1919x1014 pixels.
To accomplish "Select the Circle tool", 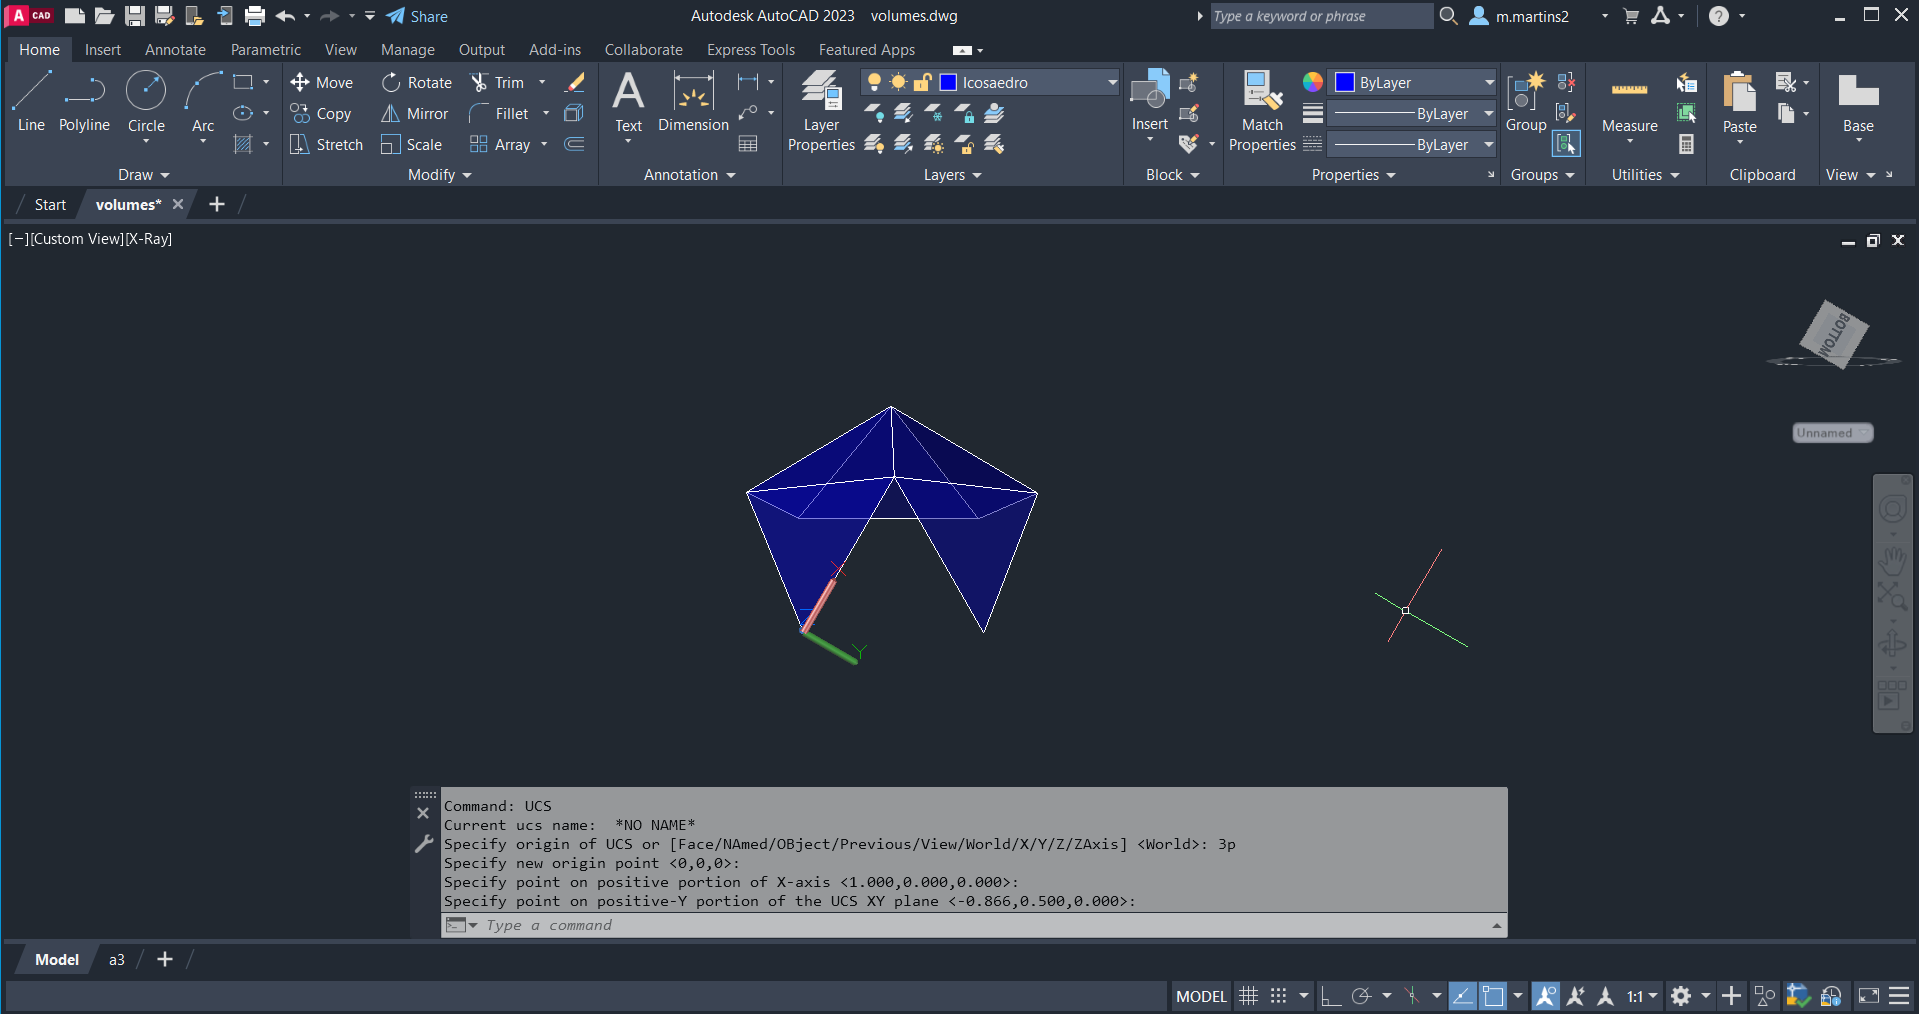I will pyautogui.click(x=146, y=101).
